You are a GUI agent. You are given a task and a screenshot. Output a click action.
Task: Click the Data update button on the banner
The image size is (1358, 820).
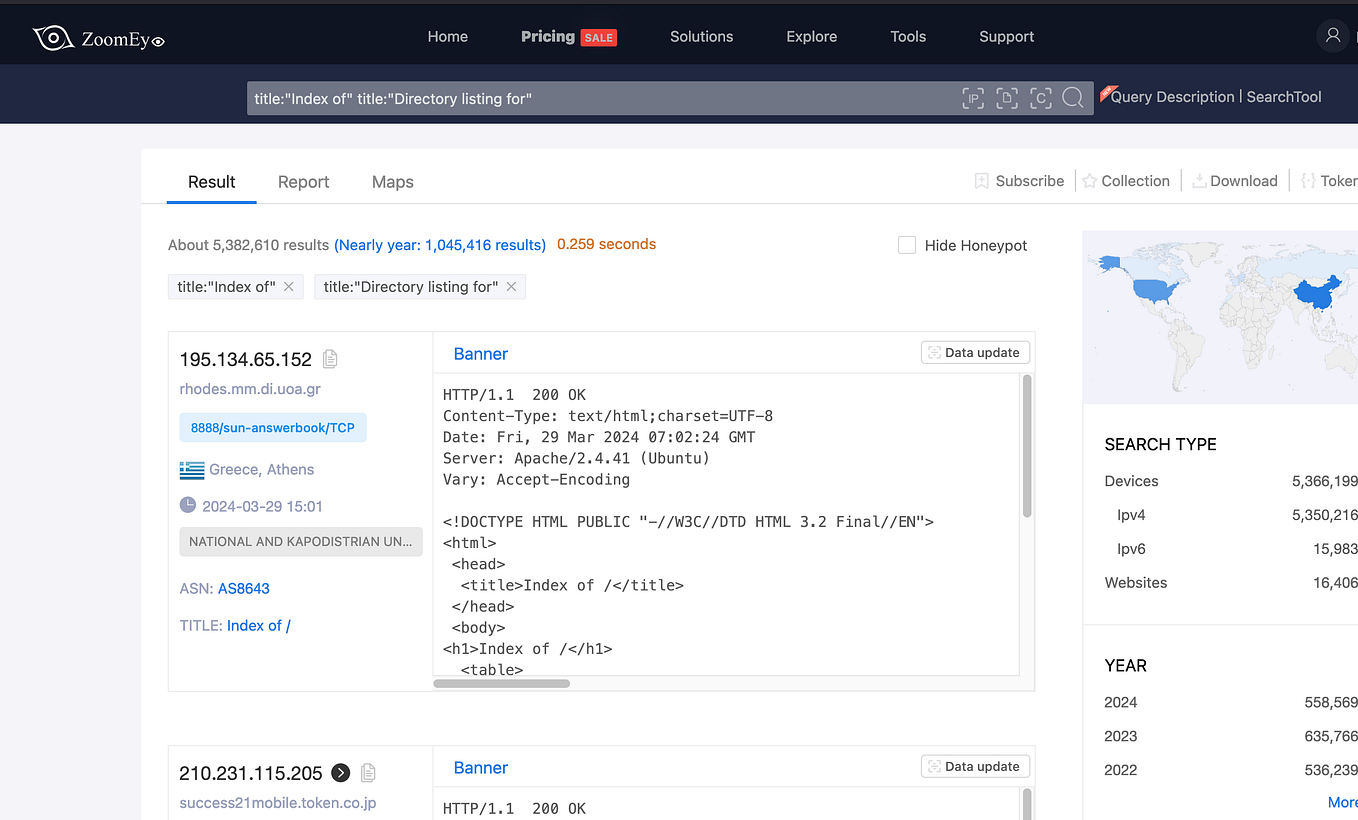pyautogui.click(x=975, y=352)
